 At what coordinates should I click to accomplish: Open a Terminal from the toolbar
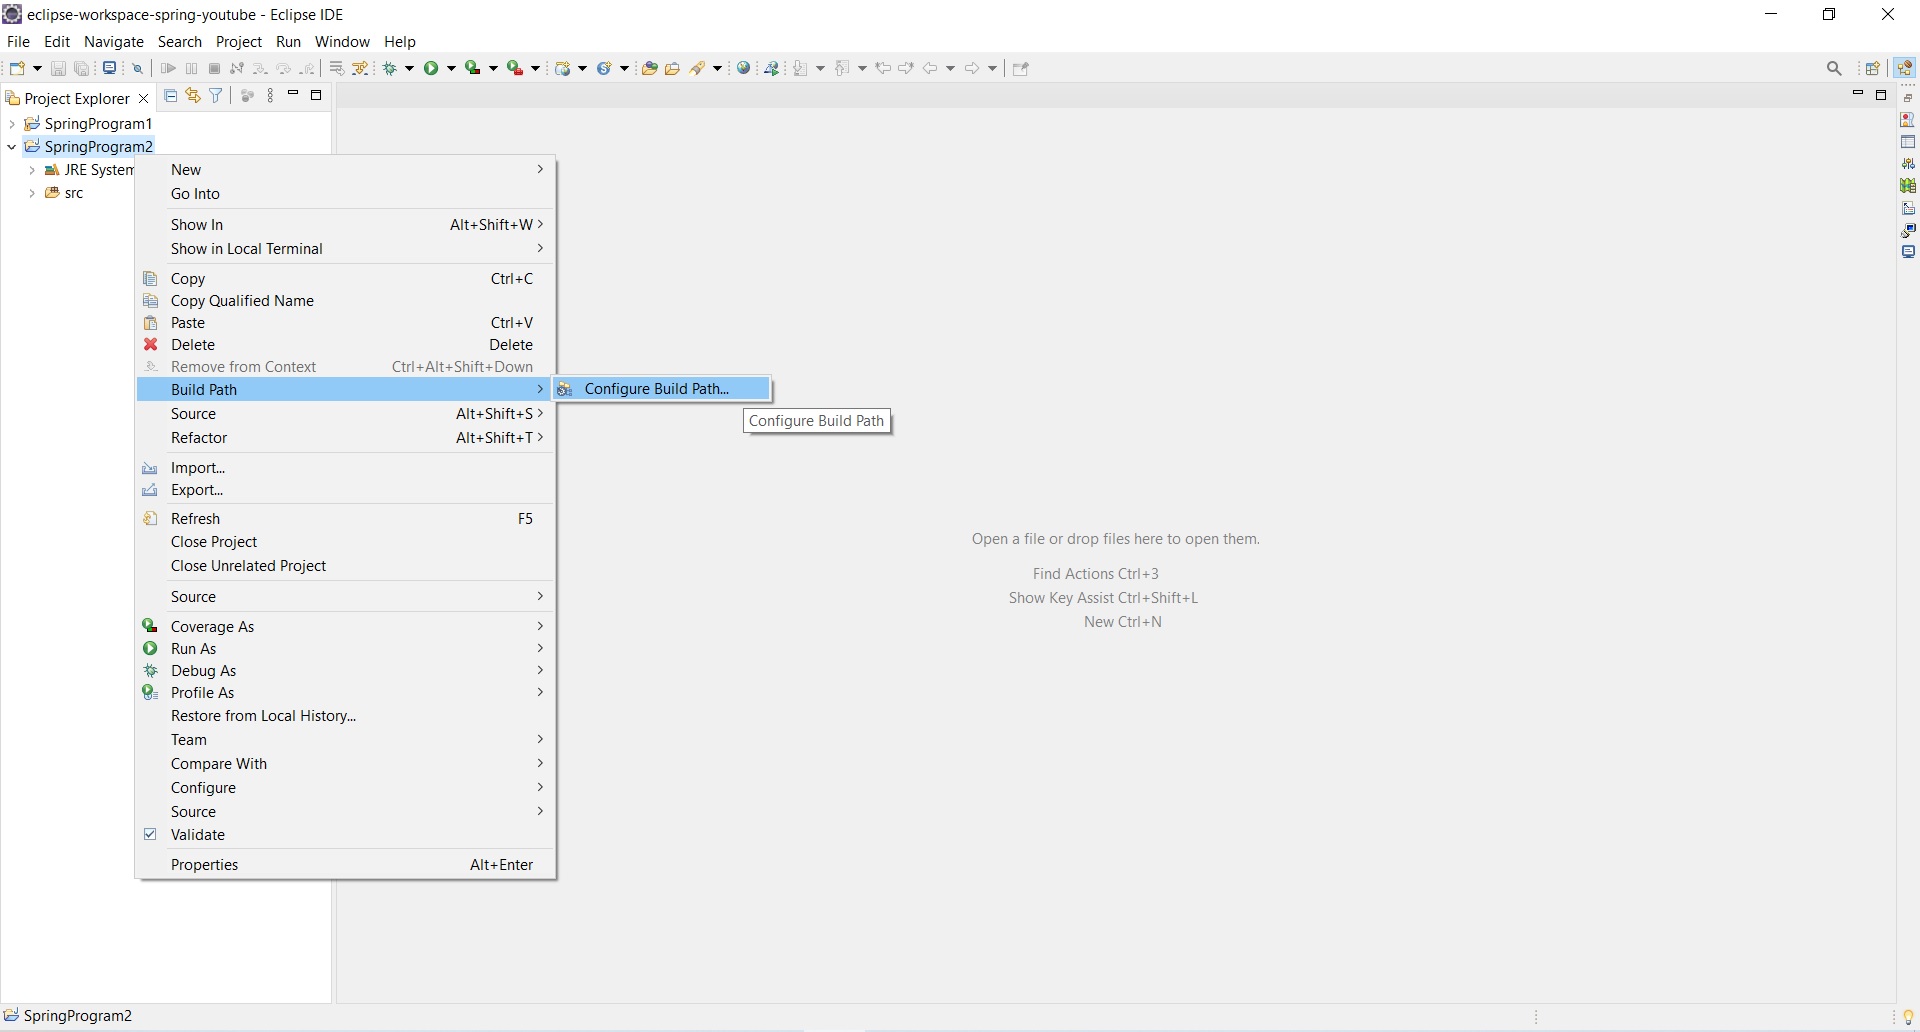coord(110,69)
